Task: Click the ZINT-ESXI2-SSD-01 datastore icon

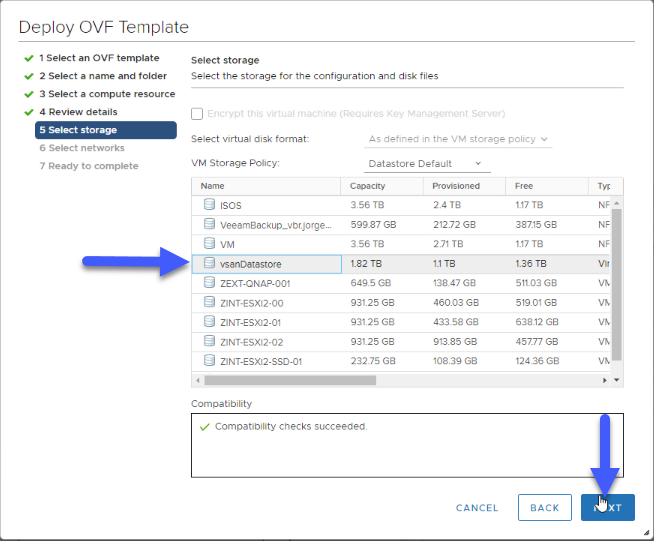Action: [x=209, y=360]
